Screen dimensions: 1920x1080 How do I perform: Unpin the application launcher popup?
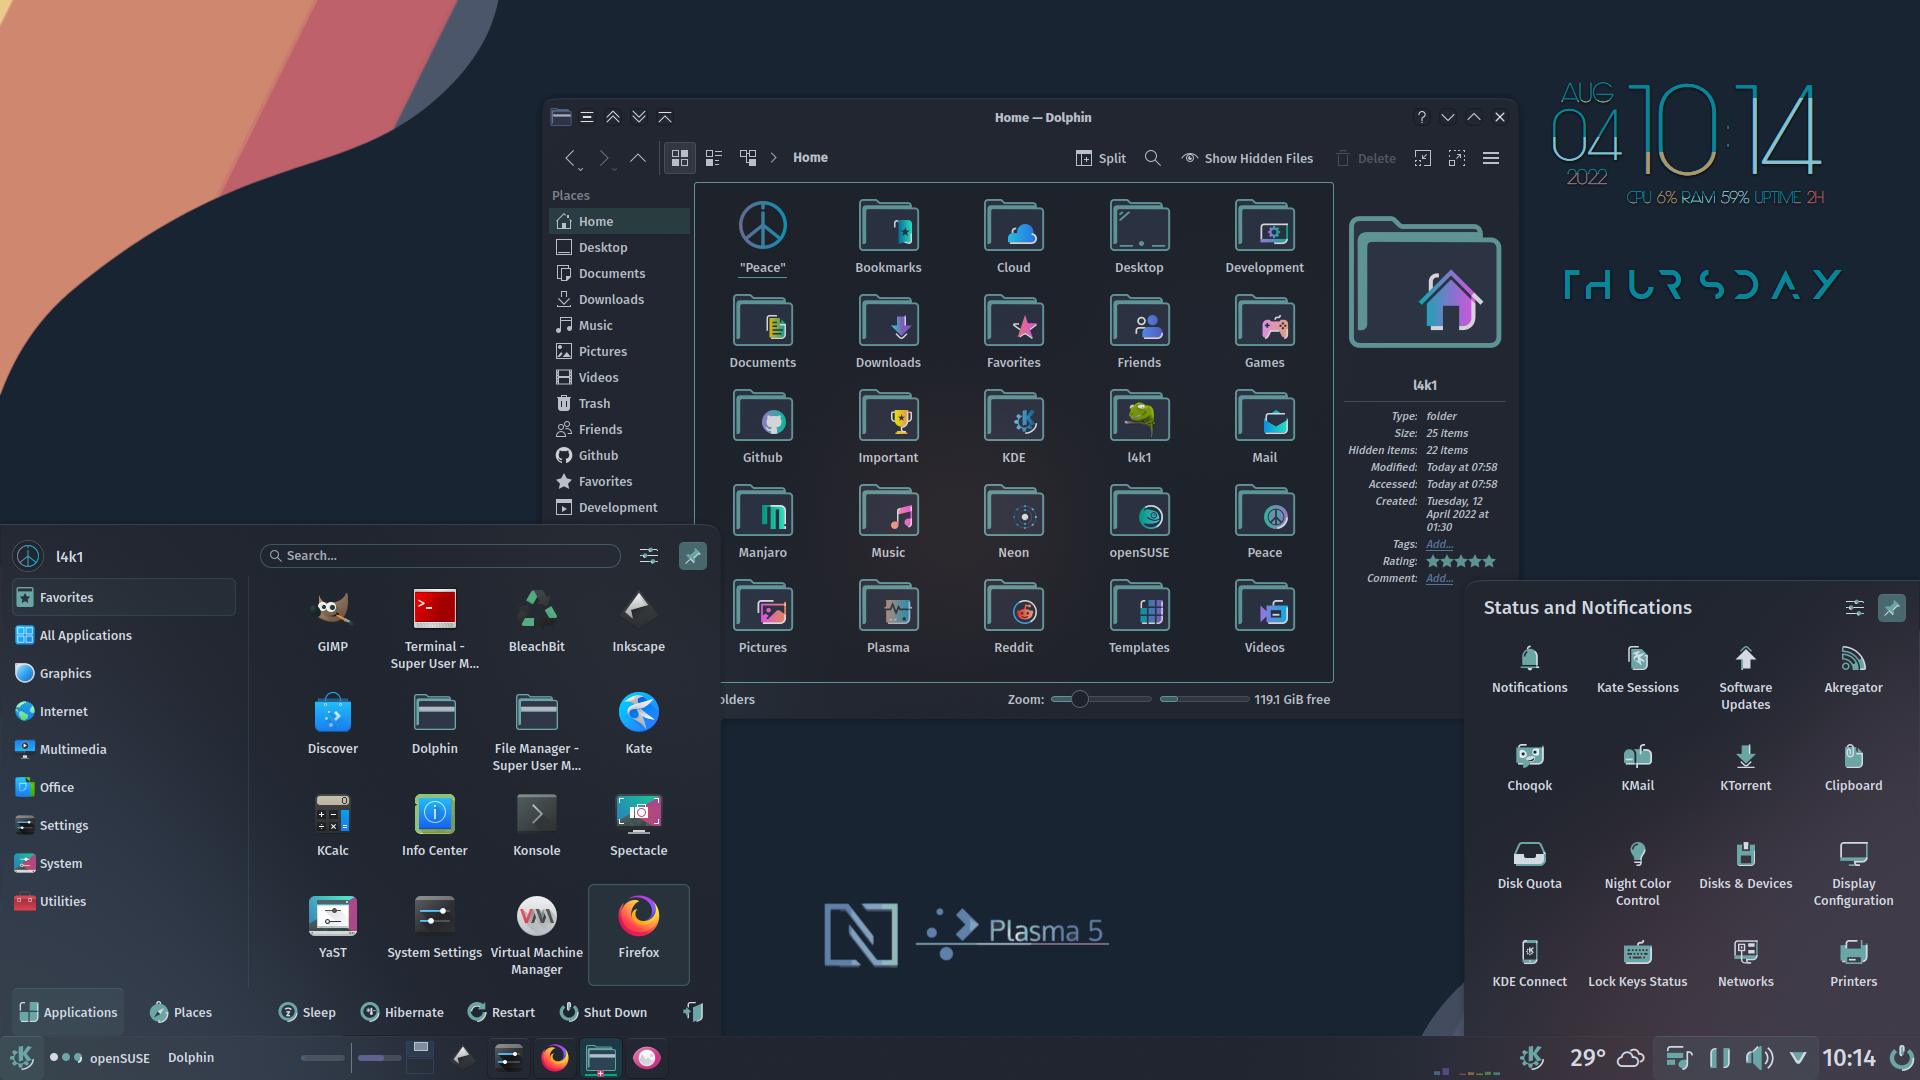point(692,556)
